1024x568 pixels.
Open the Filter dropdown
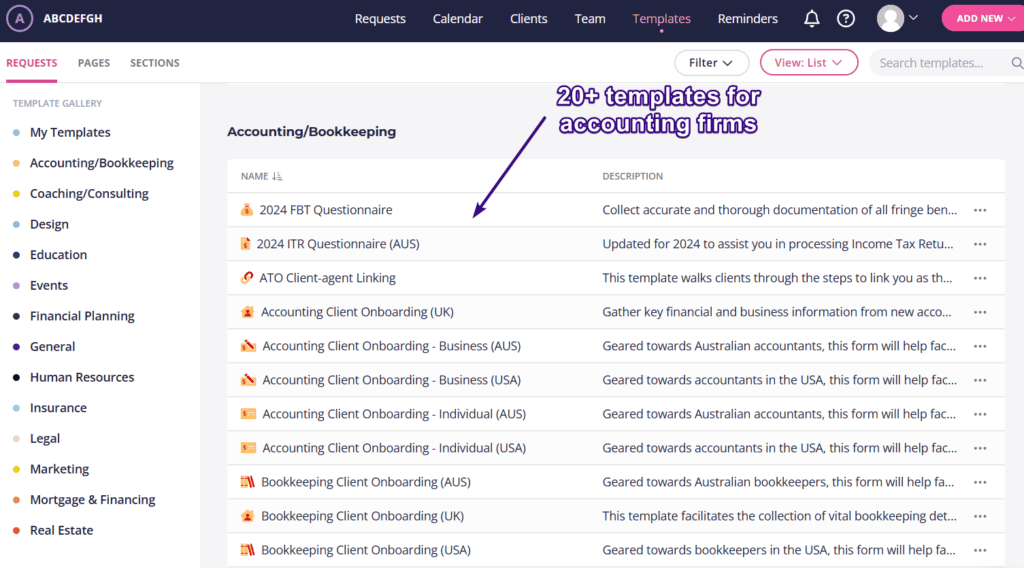click(711, 63)
